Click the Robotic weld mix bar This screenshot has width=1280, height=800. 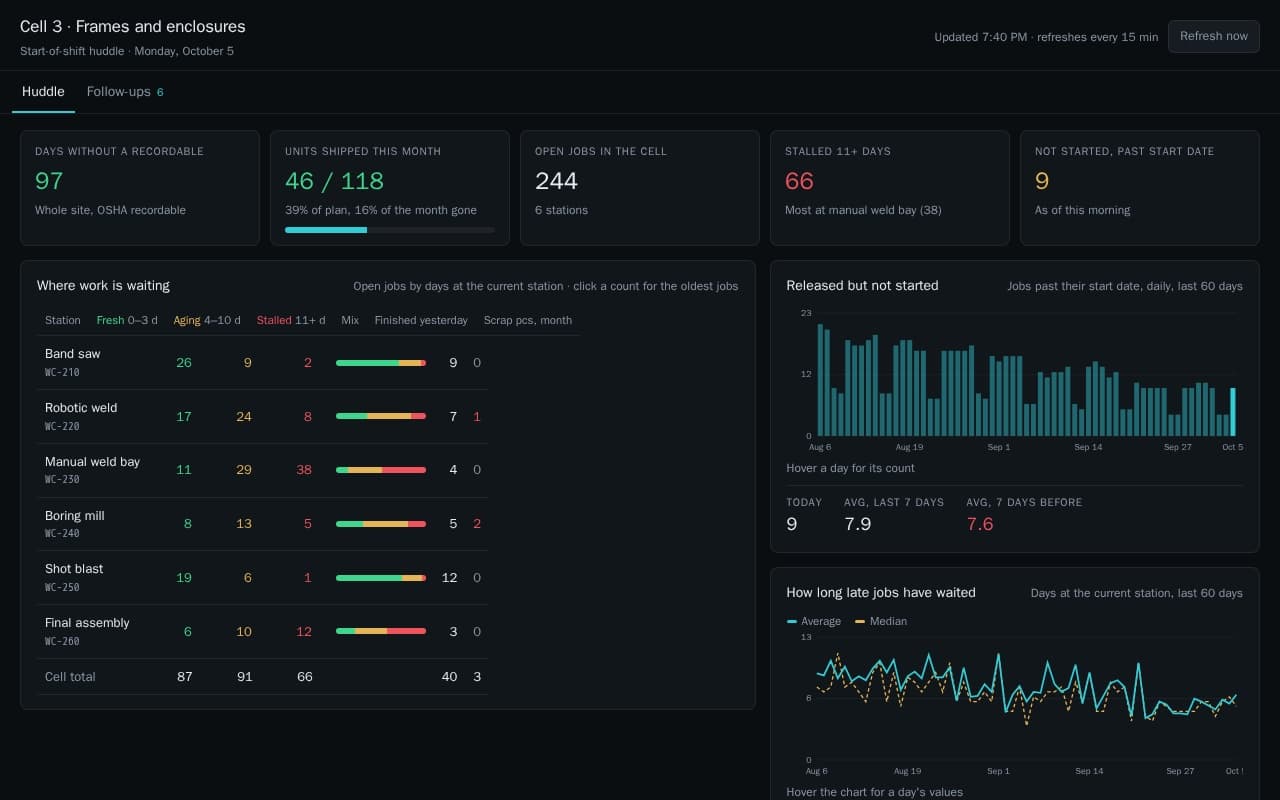click(381, 416)
